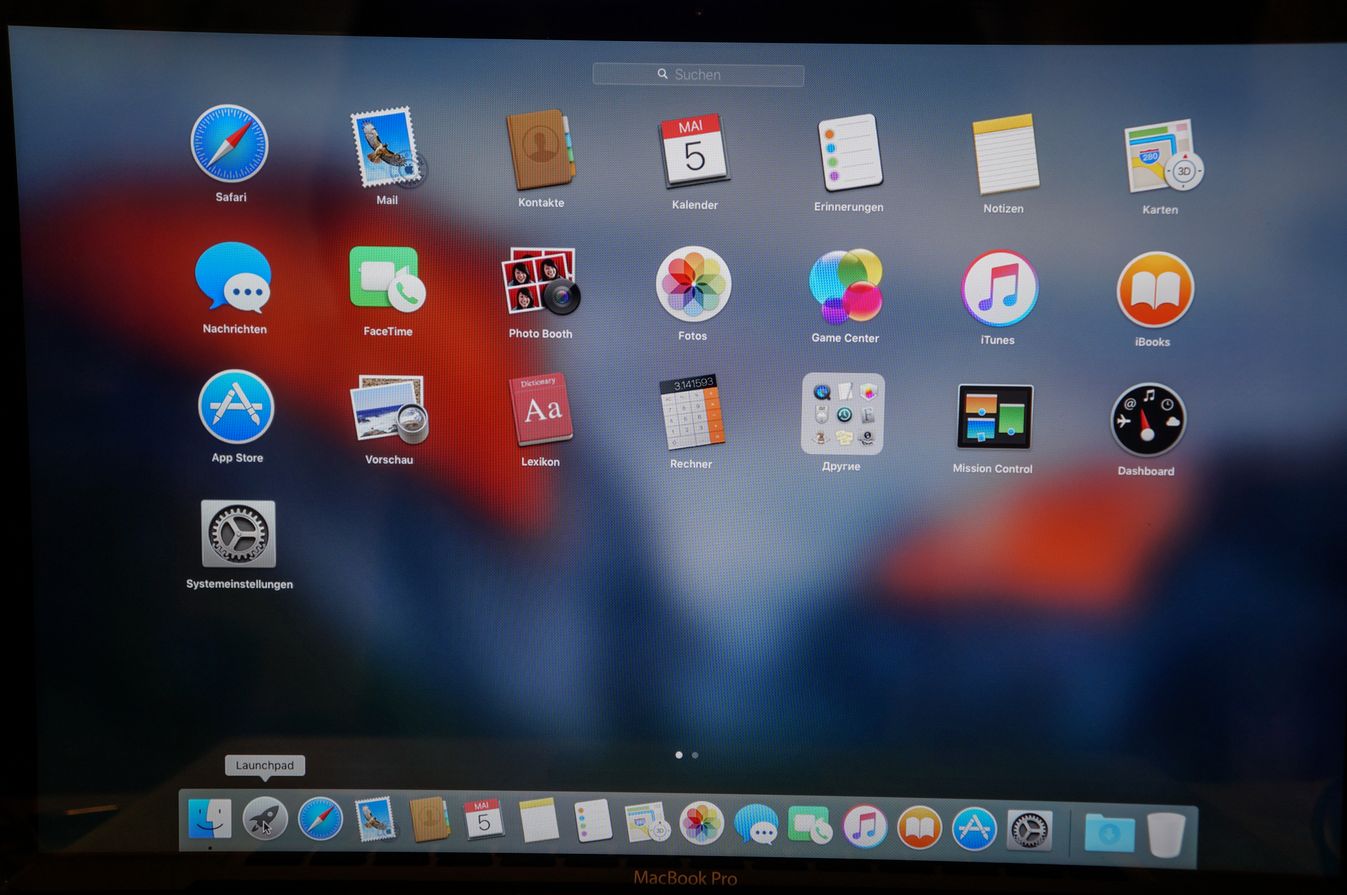Open Erinnerungen list icon in the Dock
This screenshot has height=895, width=1347.
coord(593,821)
